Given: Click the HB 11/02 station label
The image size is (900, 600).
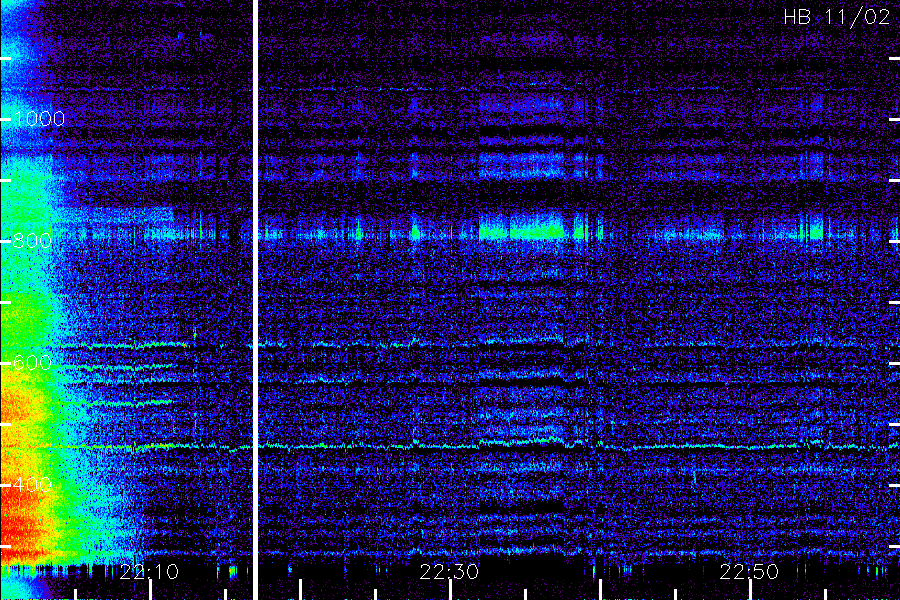Looking at the screenshot, I should [837, 17].
